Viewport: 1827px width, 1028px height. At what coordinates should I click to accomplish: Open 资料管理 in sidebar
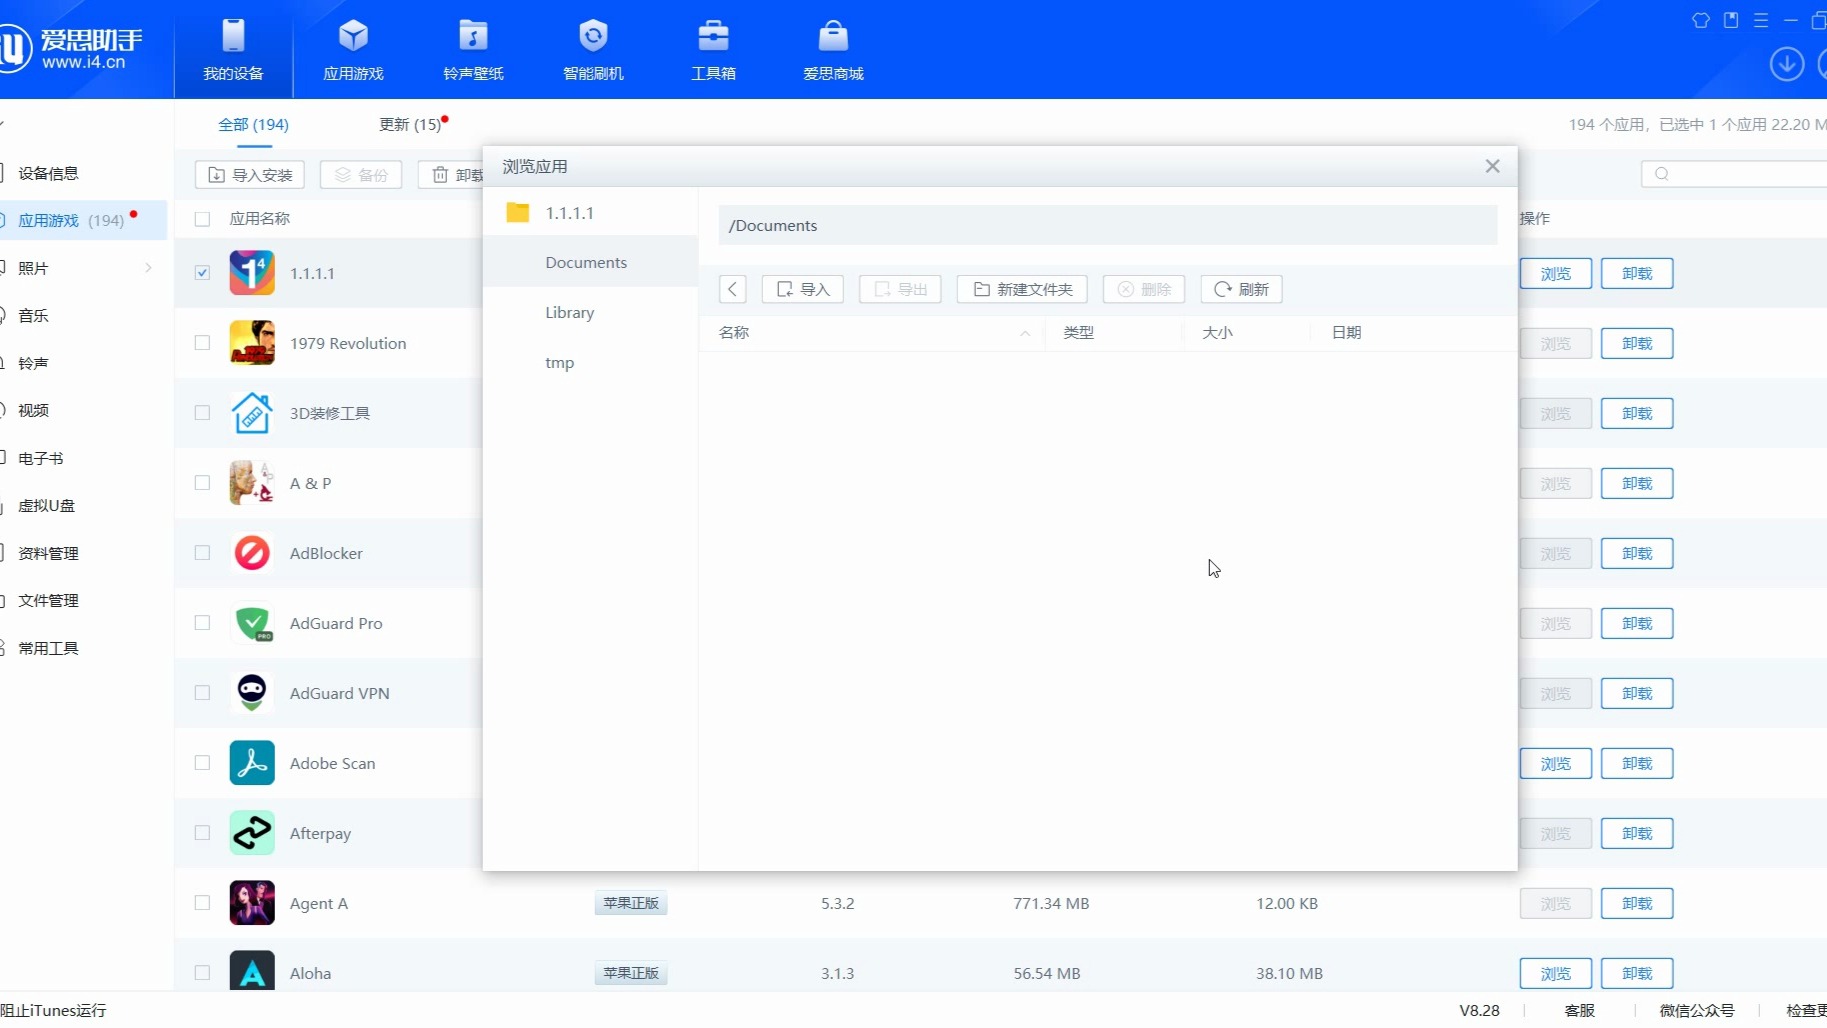pyautogui.click(x=48, y=553)
